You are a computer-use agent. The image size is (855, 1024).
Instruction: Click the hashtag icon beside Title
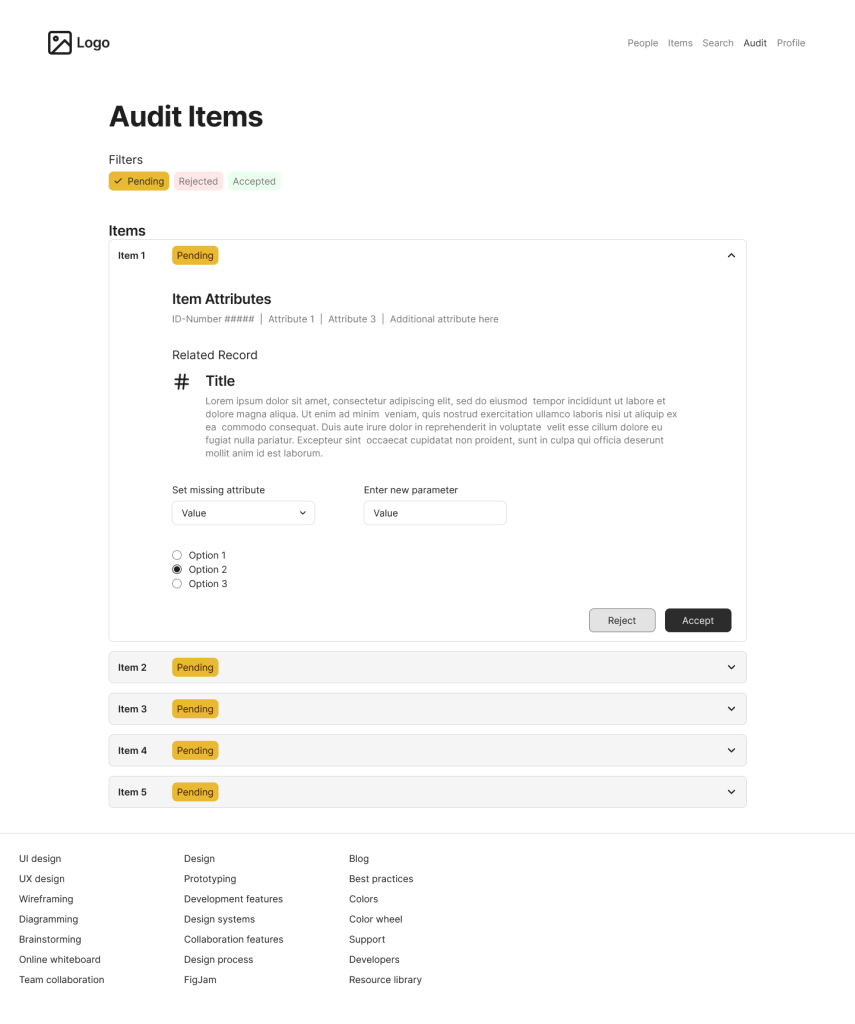(179, 381)
